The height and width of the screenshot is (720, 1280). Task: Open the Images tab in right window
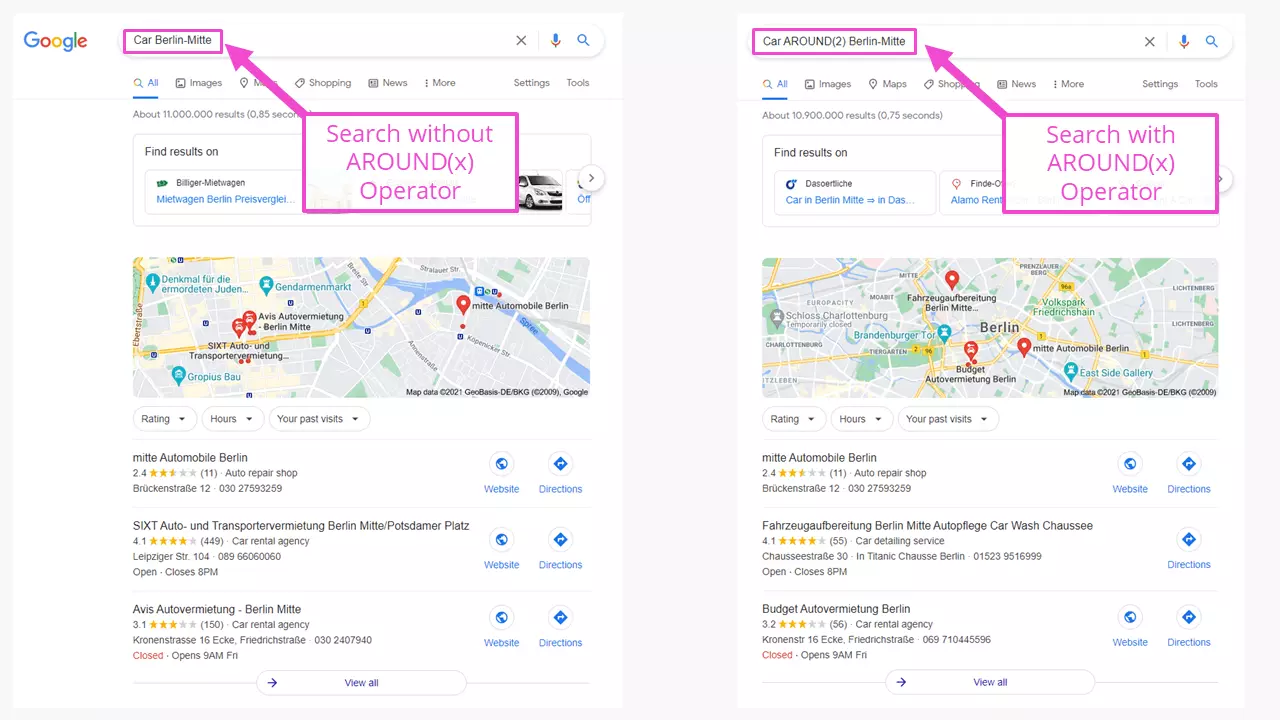click(828, 84)
